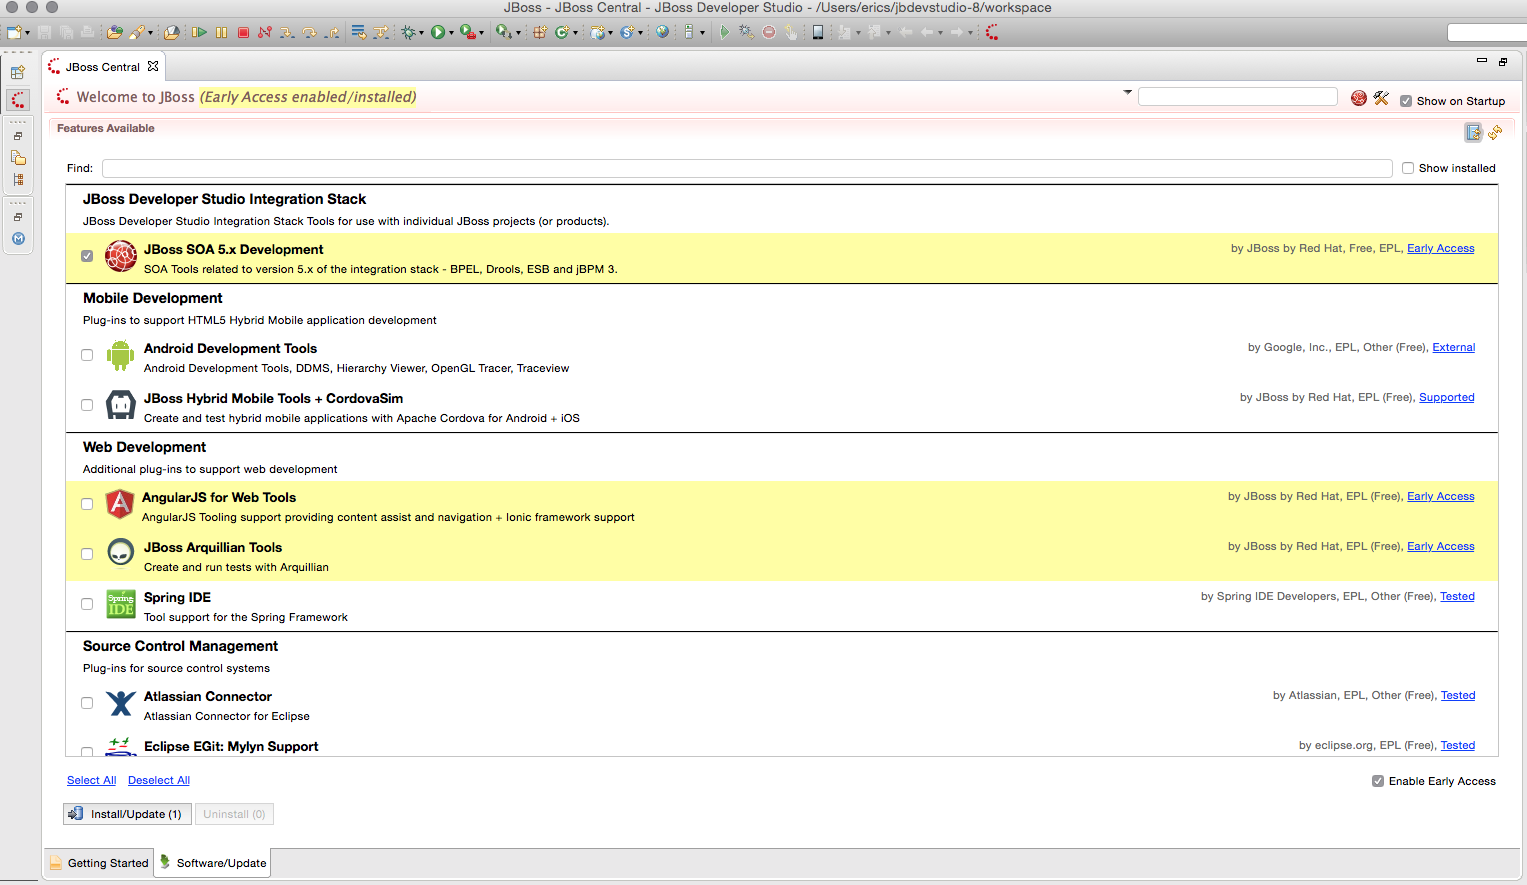Open the External link for Android Development Tools

[1454, 347]
